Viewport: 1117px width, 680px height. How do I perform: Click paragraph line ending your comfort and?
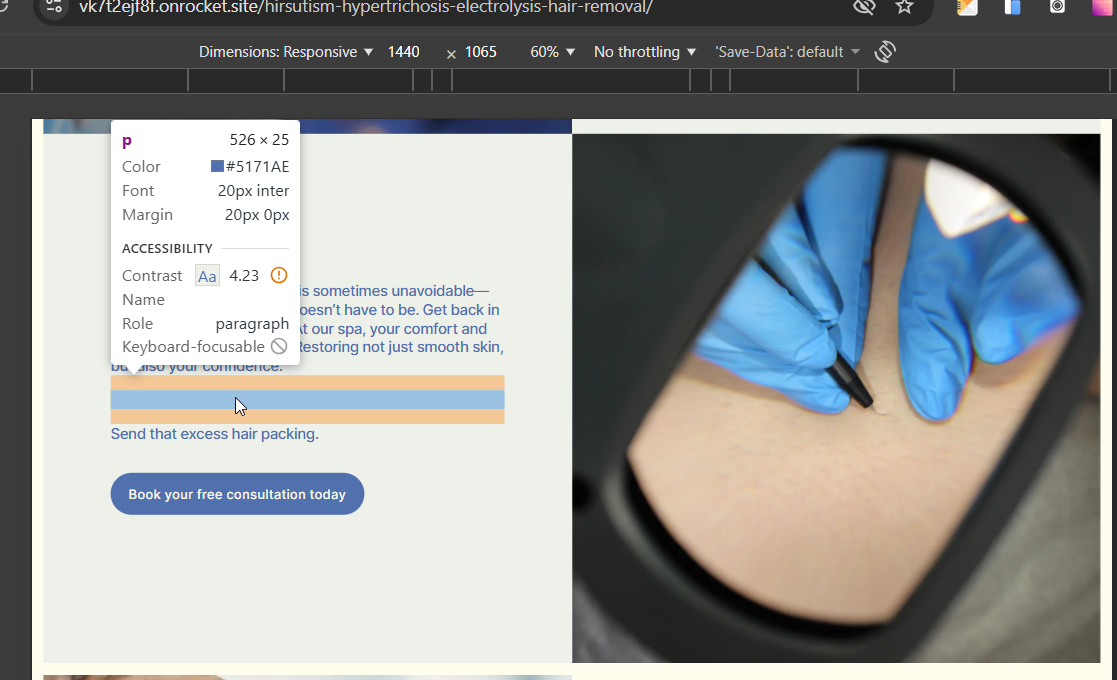(x=392, y=329)
